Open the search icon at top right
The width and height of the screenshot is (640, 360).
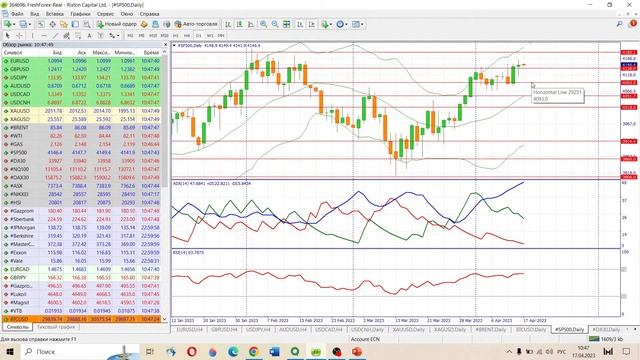[x=620, y=24]
